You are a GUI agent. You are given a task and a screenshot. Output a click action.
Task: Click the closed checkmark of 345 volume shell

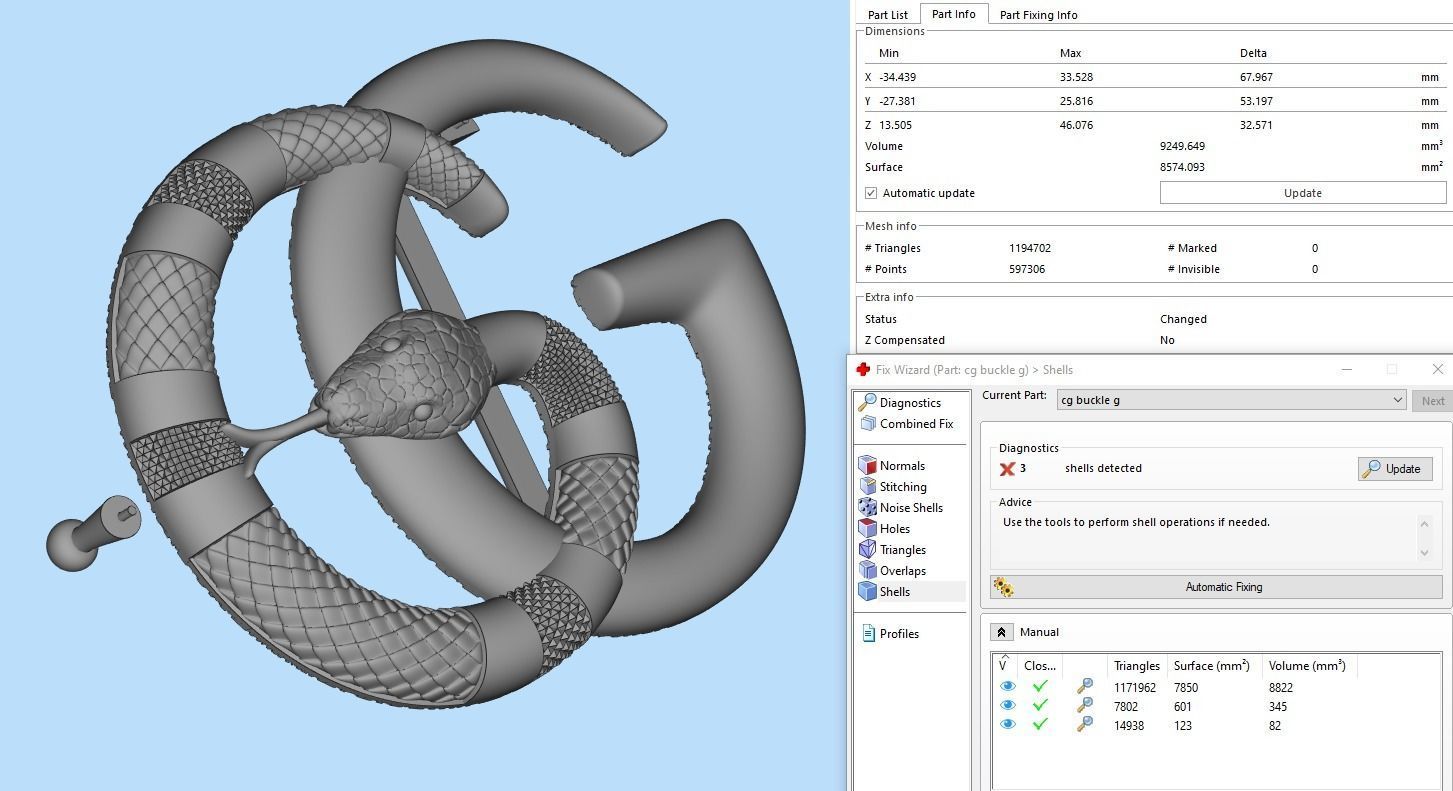pyautogui.click(x=1040, y=706)
